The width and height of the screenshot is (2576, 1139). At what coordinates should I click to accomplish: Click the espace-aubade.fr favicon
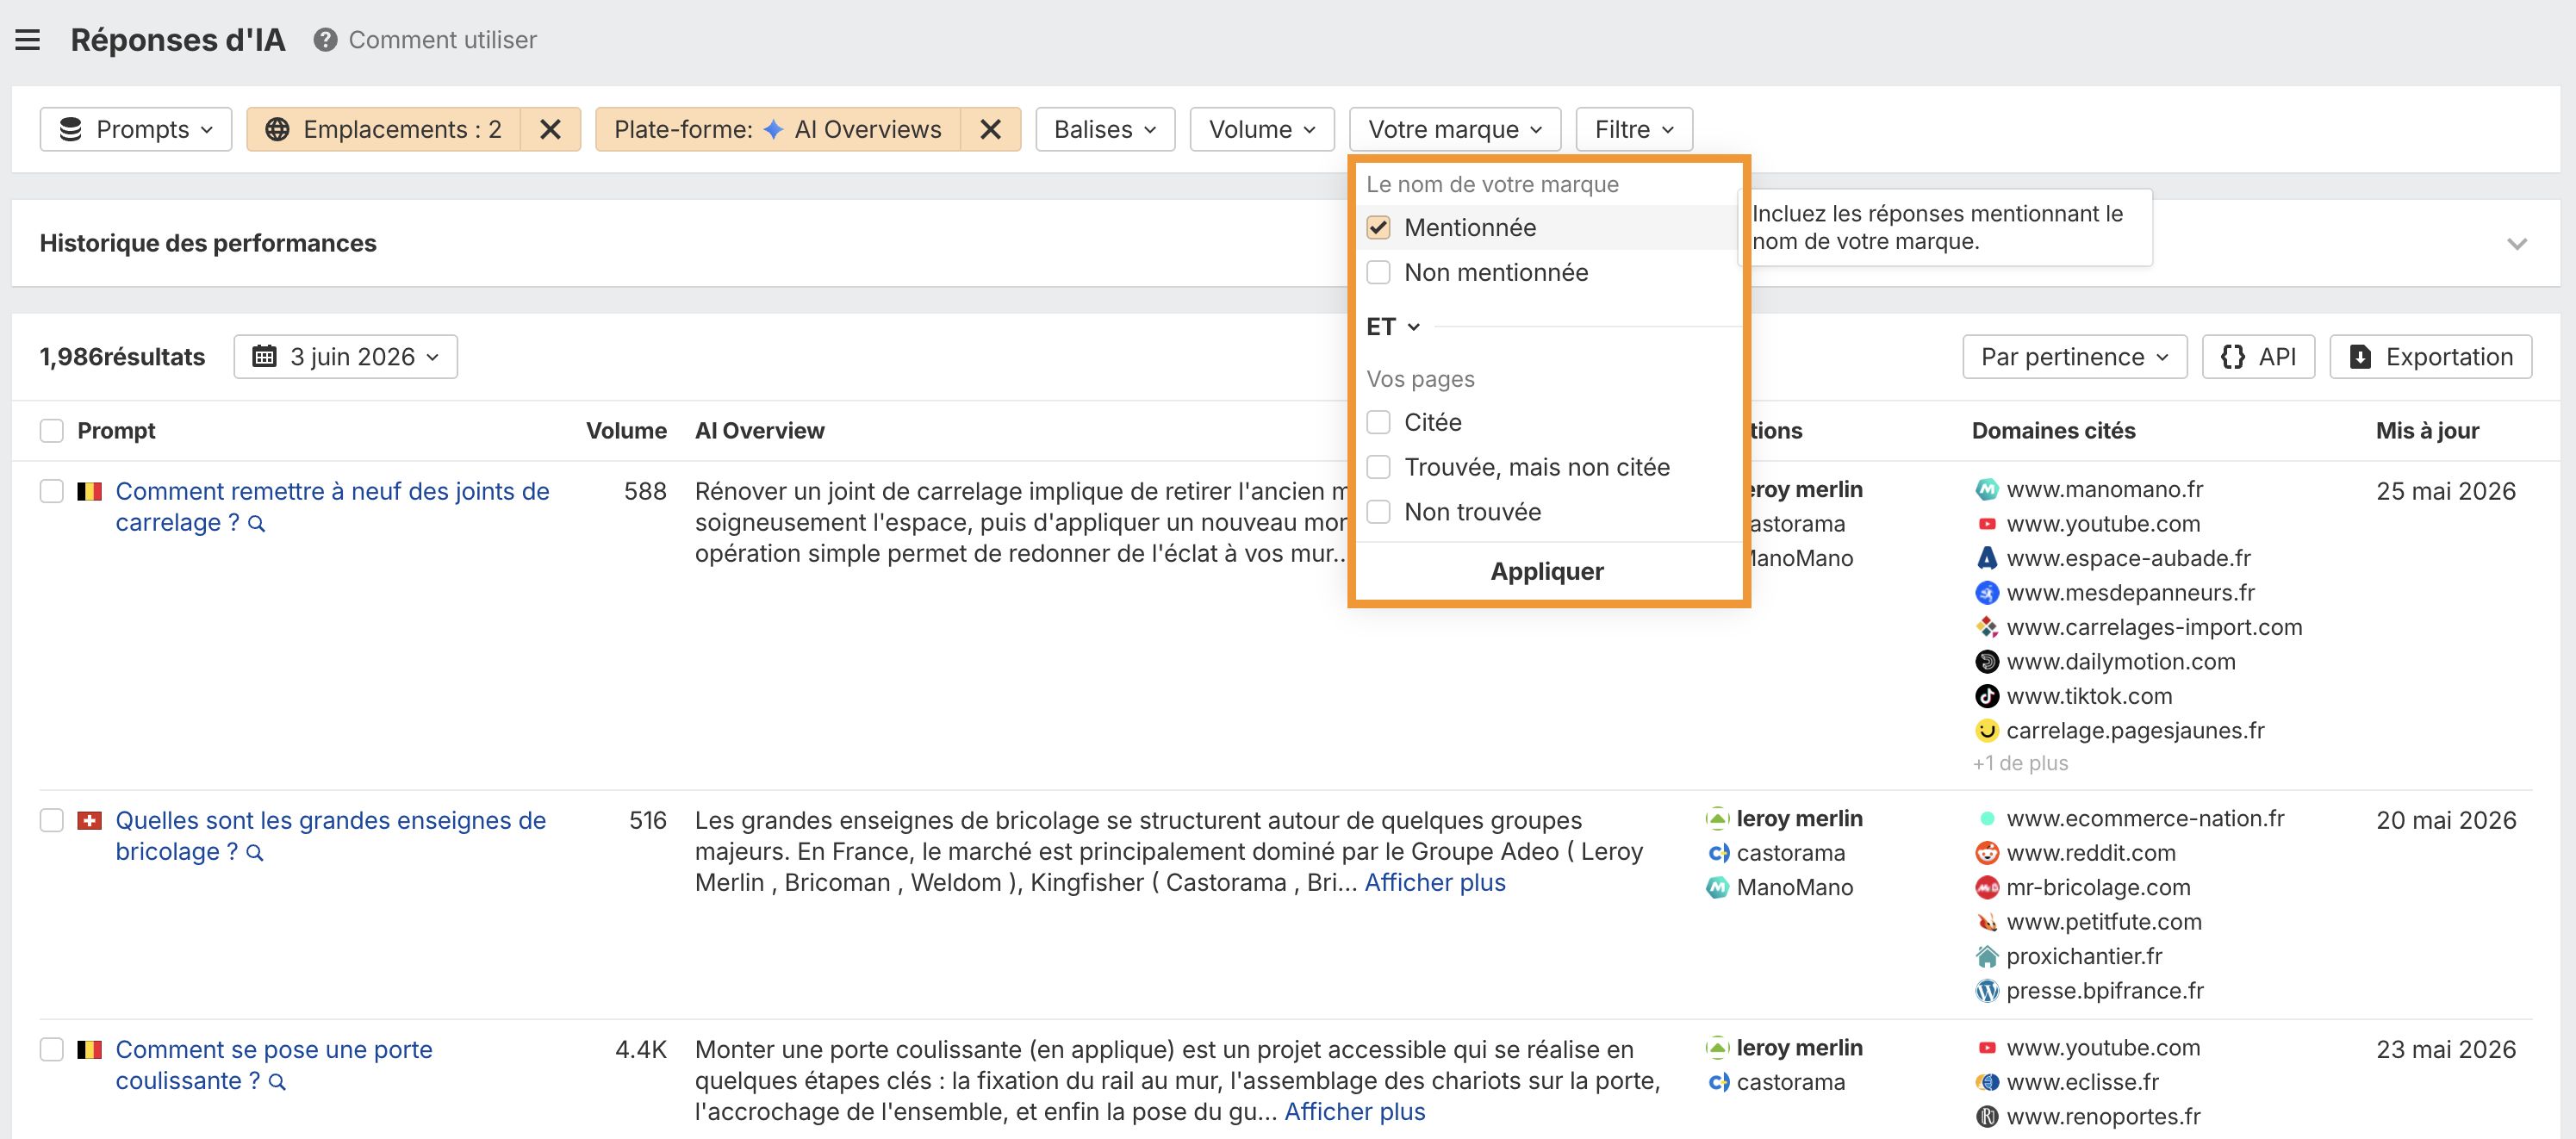click(x=1987, y=558)
